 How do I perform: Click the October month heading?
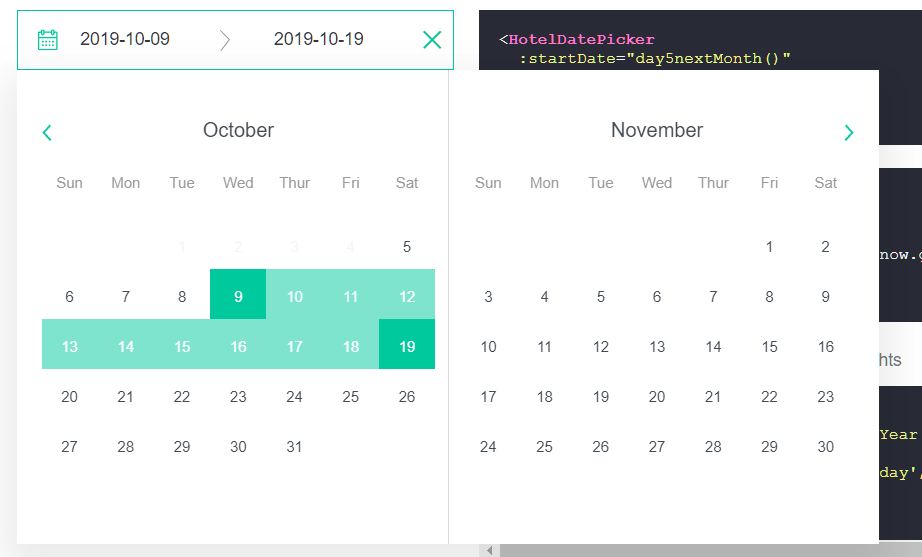click(238, 130)
